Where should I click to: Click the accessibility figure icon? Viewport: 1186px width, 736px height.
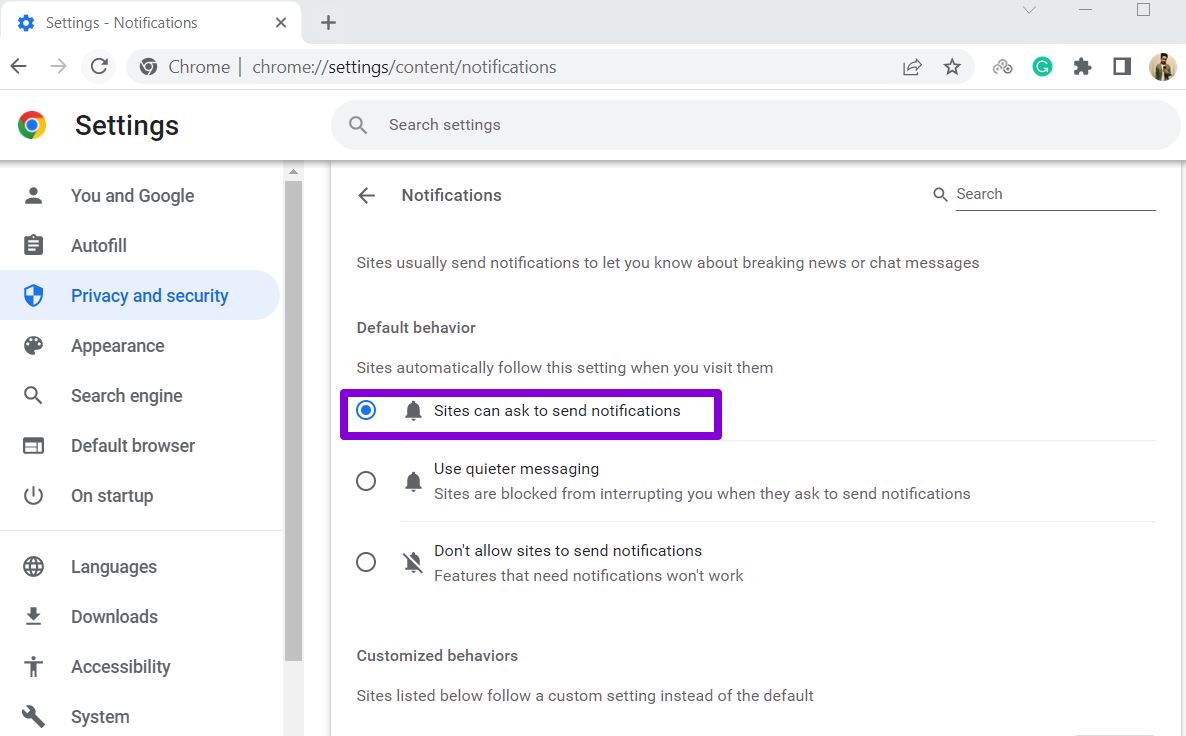[x=33, y=666]
